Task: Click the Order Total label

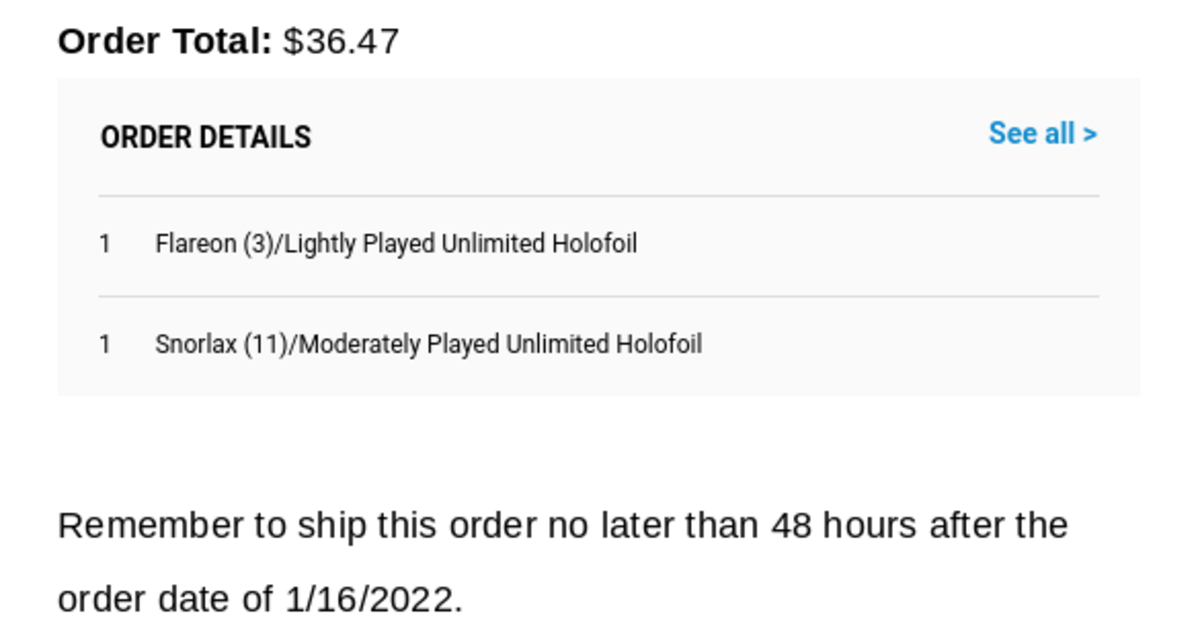Action: 164,42
